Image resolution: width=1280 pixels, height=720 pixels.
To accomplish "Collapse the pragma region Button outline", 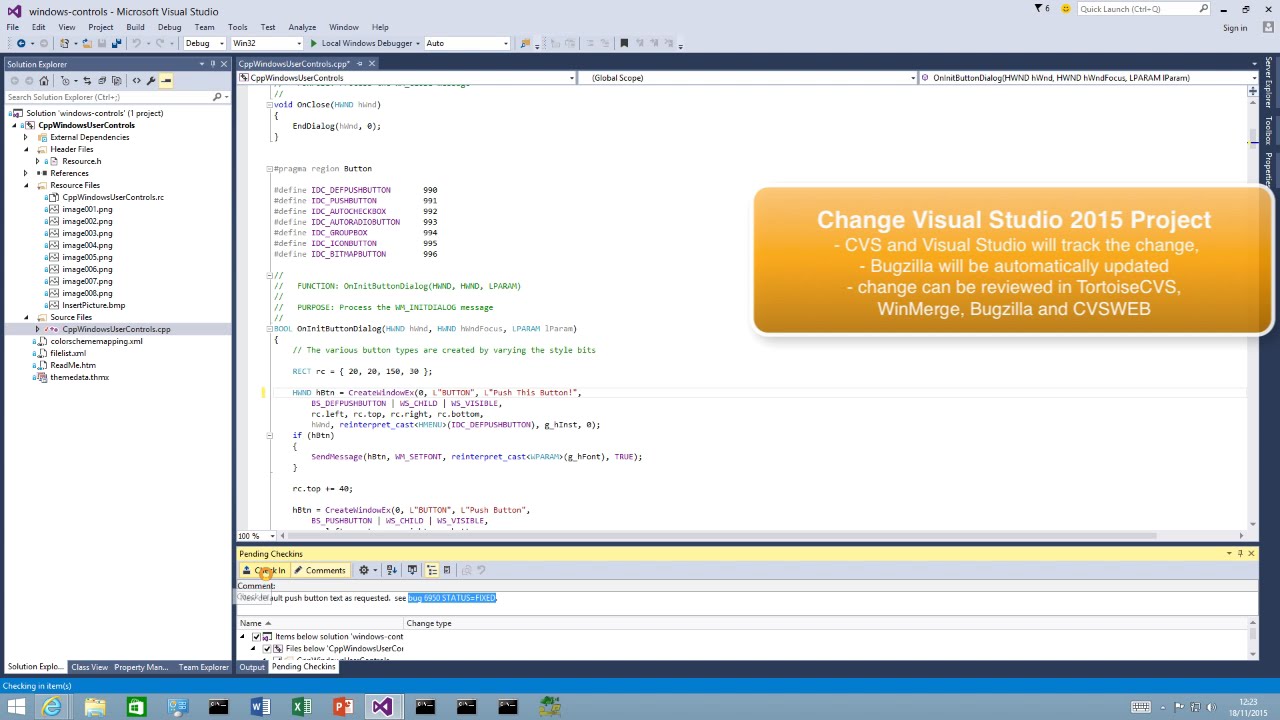I will [269, 169].
